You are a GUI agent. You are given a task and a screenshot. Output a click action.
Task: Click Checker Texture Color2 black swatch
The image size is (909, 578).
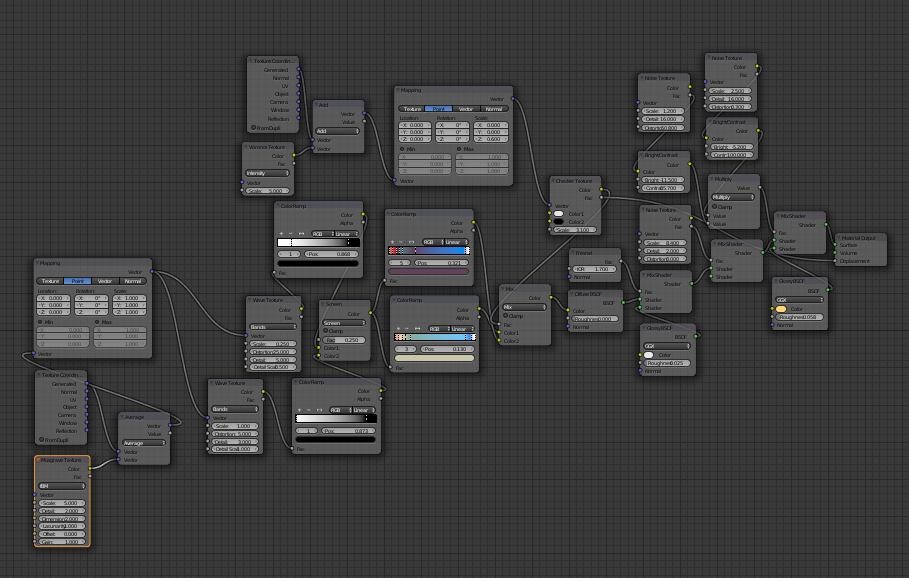(558, 222)
